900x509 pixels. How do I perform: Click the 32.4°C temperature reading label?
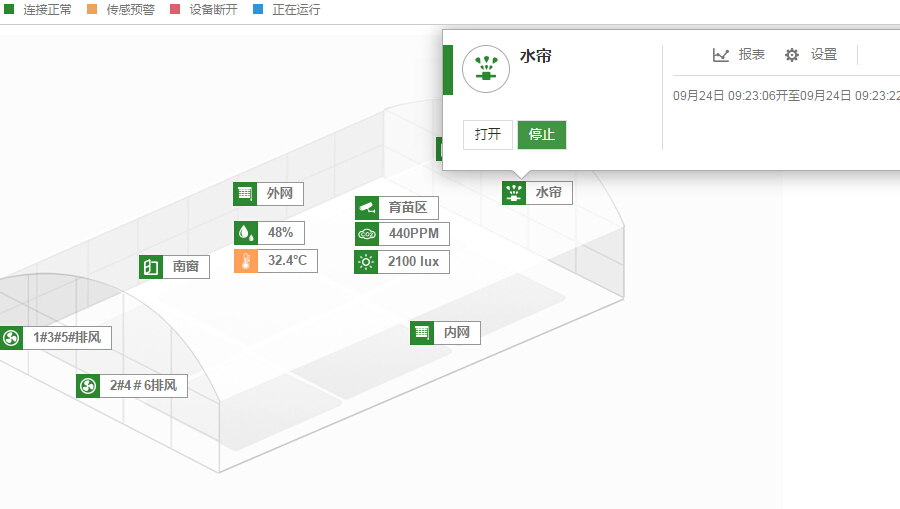point(287,262)
